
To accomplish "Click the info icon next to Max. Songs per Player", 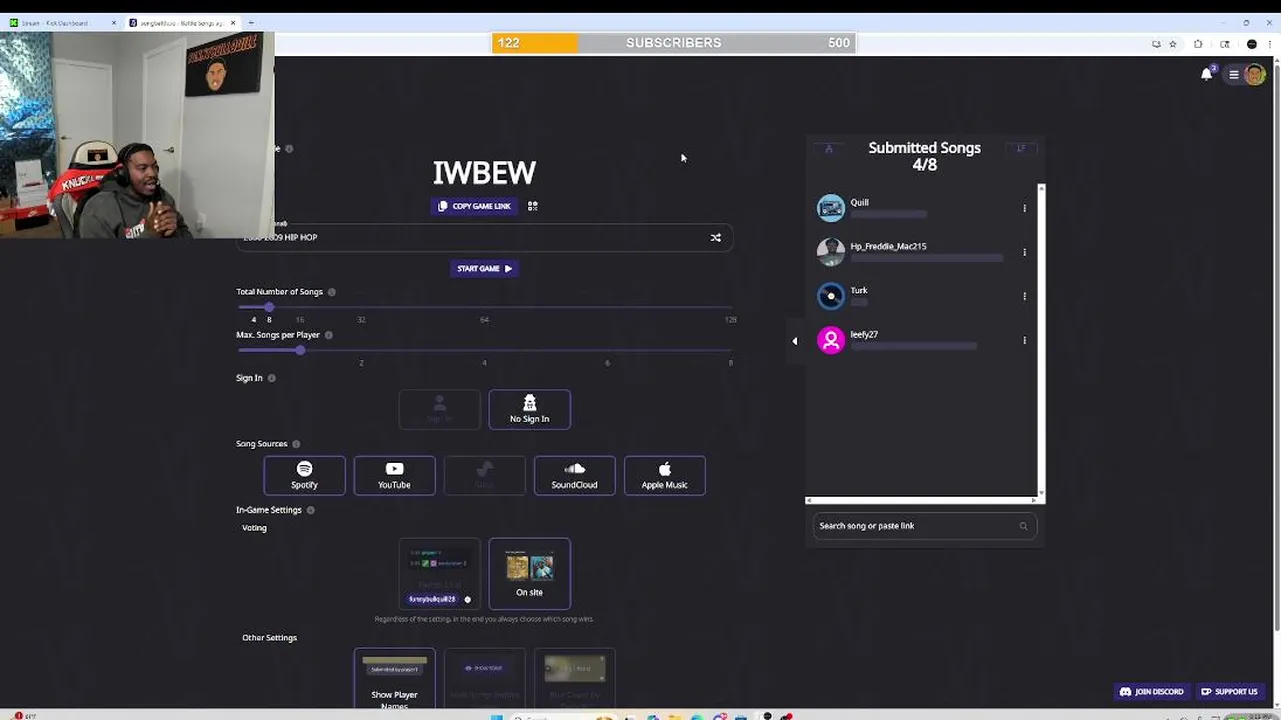I will (x=329, y=335).
